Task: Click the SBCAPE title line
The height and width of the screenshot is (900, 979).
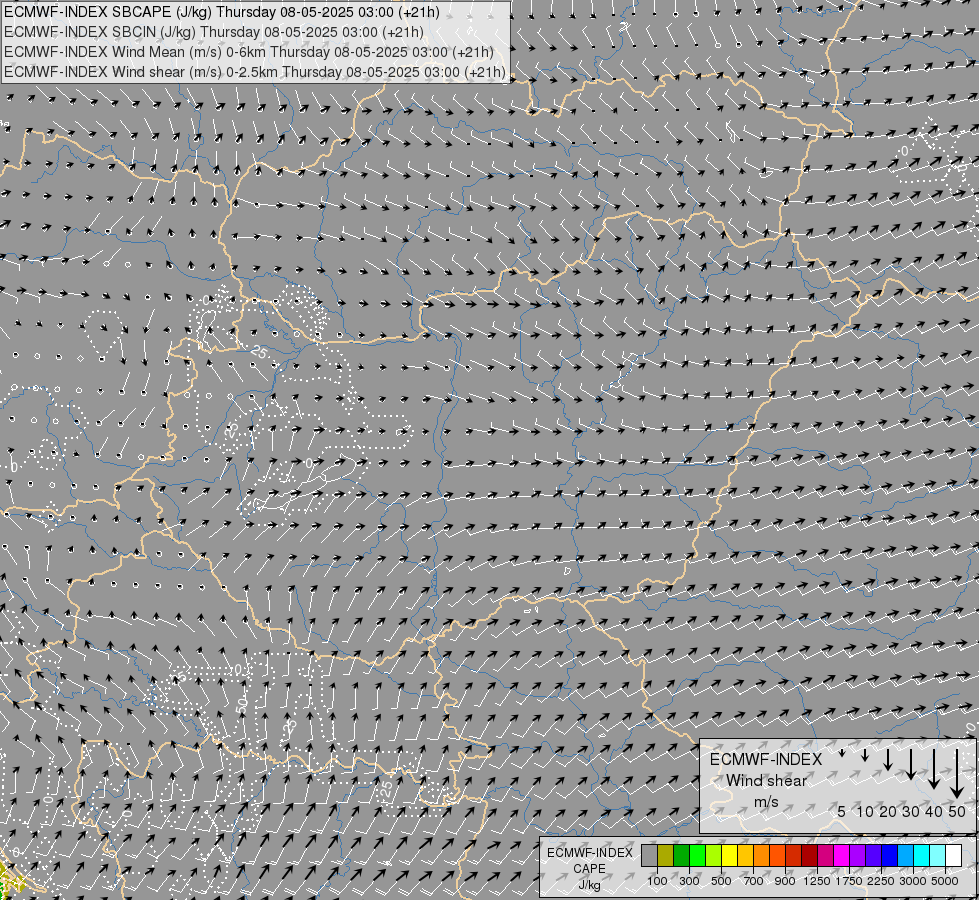Action: pyautogui.click(x=222, y=12)
